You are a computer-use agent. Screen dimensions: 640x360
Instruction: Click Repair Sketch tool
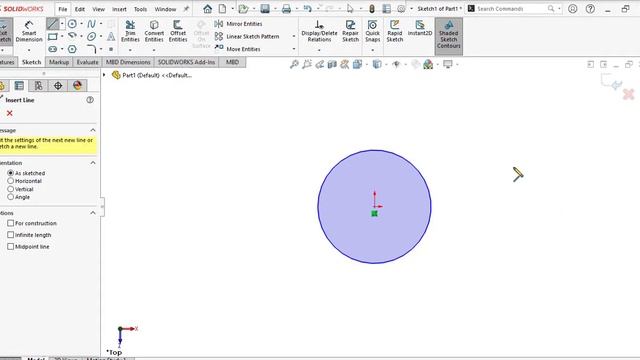click(x=350, y=31)
